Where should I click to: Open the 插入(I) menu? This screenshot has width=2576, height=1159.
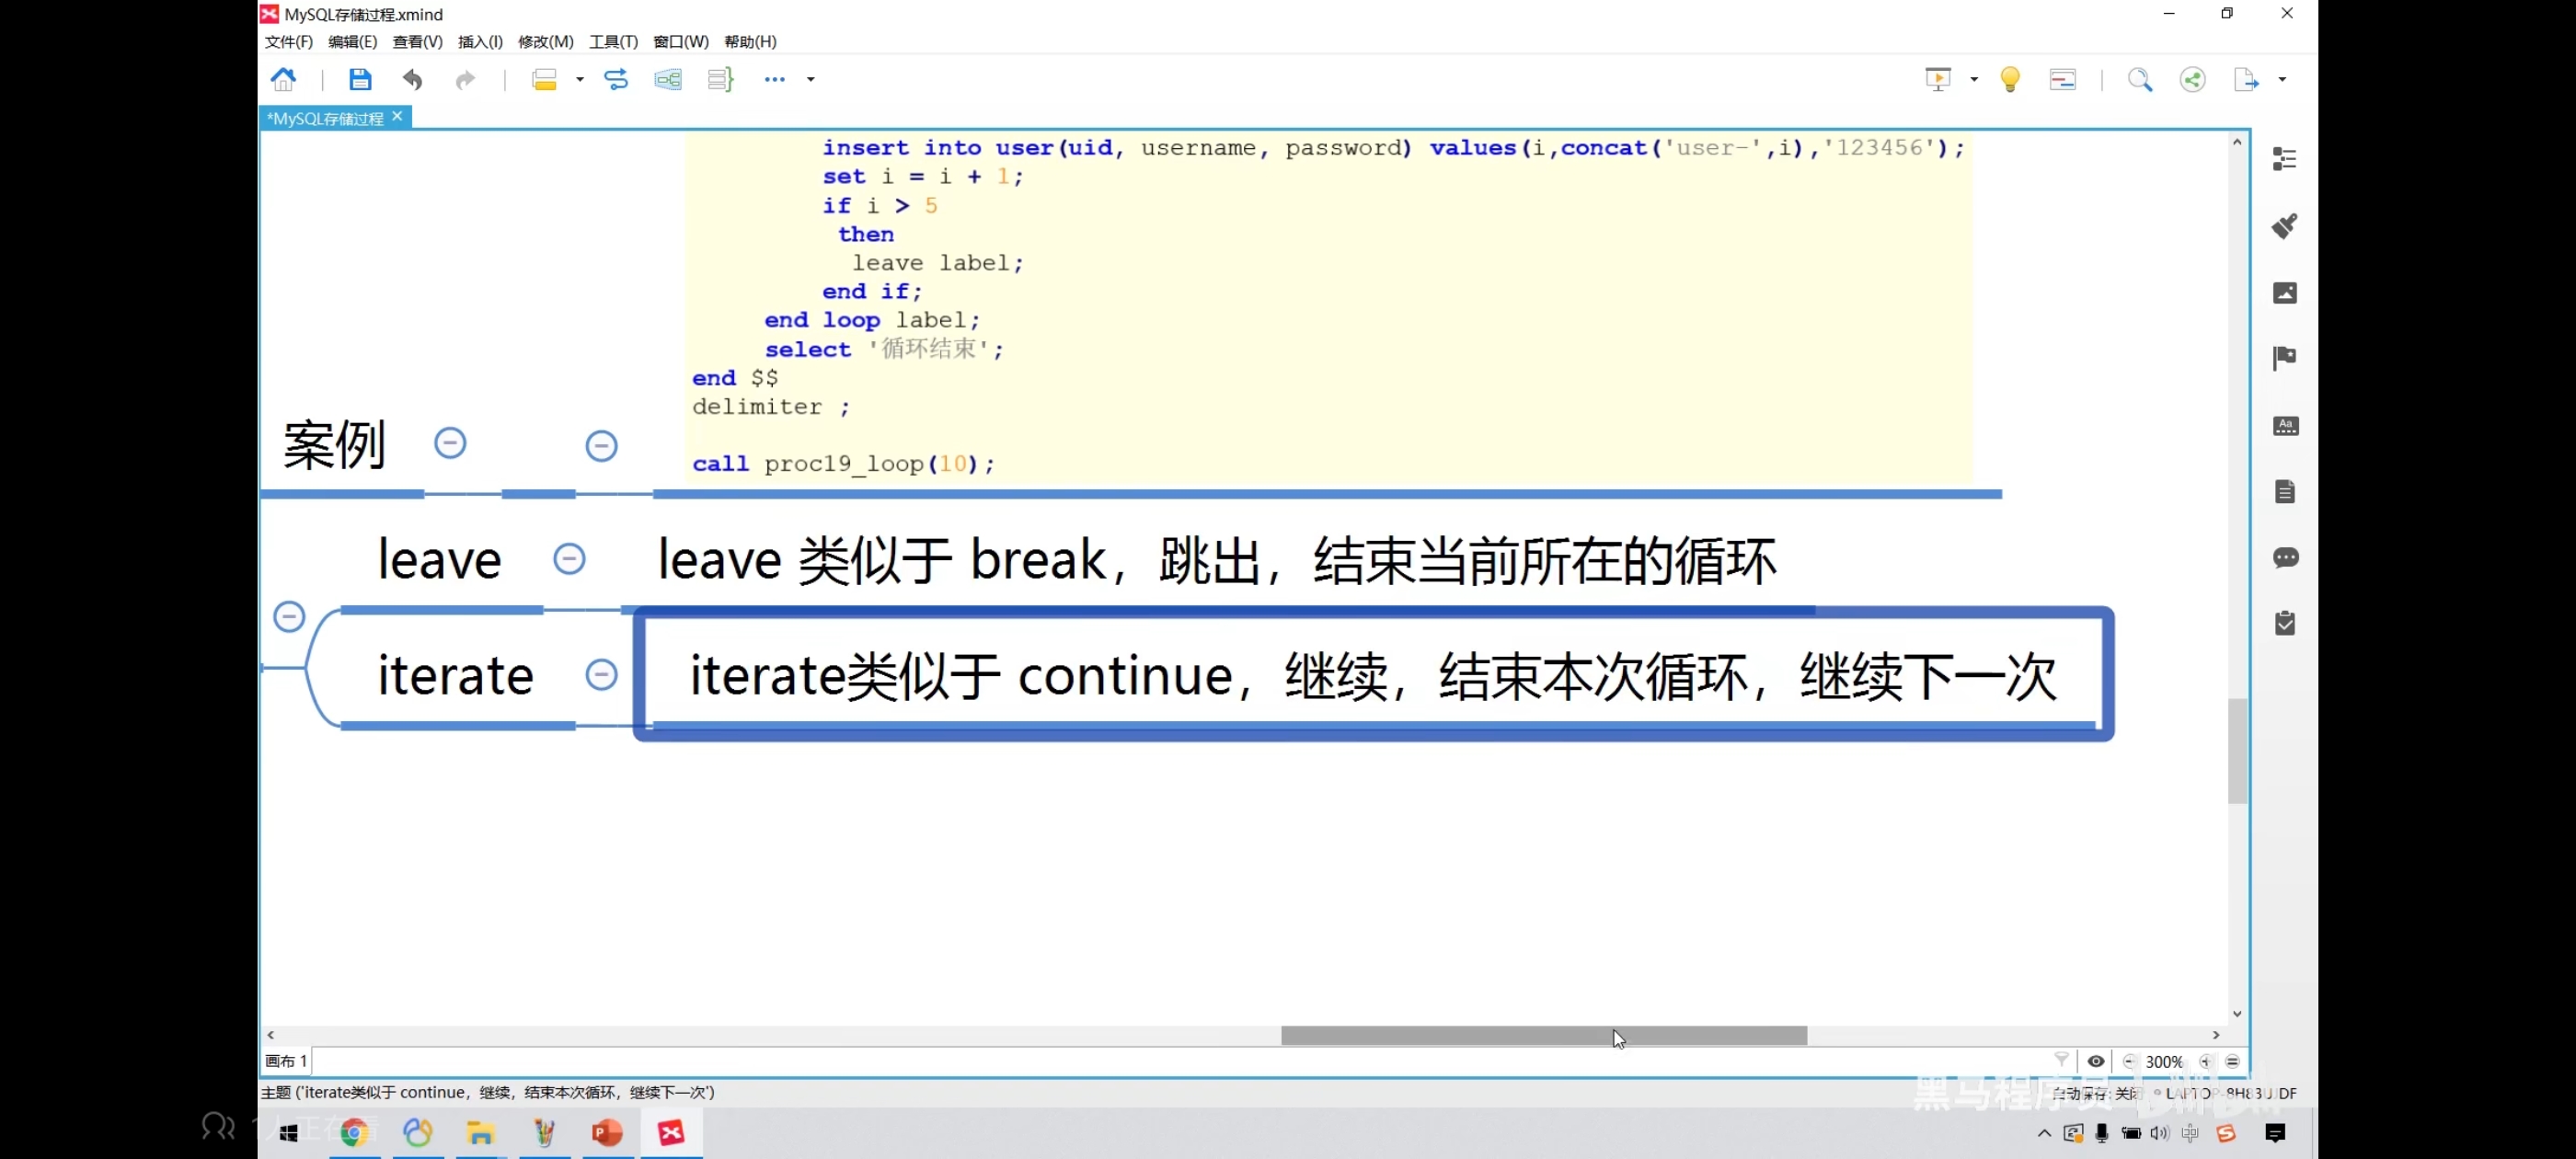(x=480, y=41)
